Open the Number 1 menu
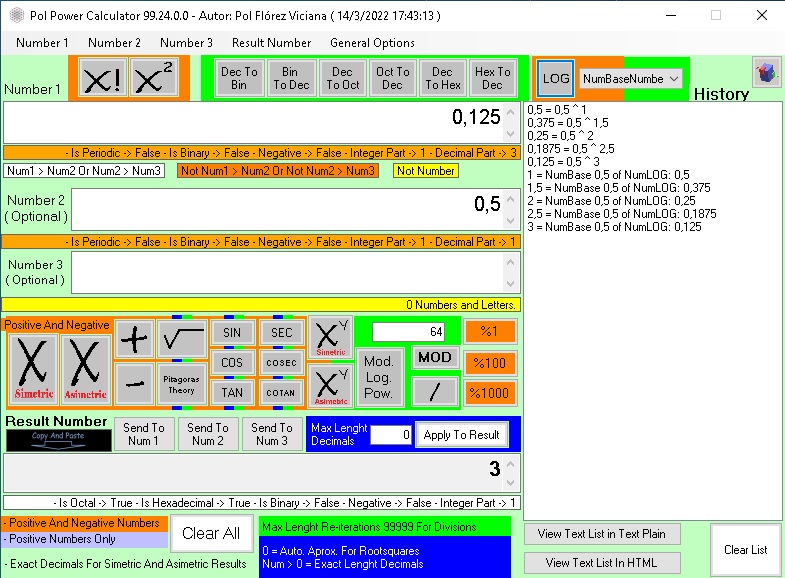 (42, 43)
